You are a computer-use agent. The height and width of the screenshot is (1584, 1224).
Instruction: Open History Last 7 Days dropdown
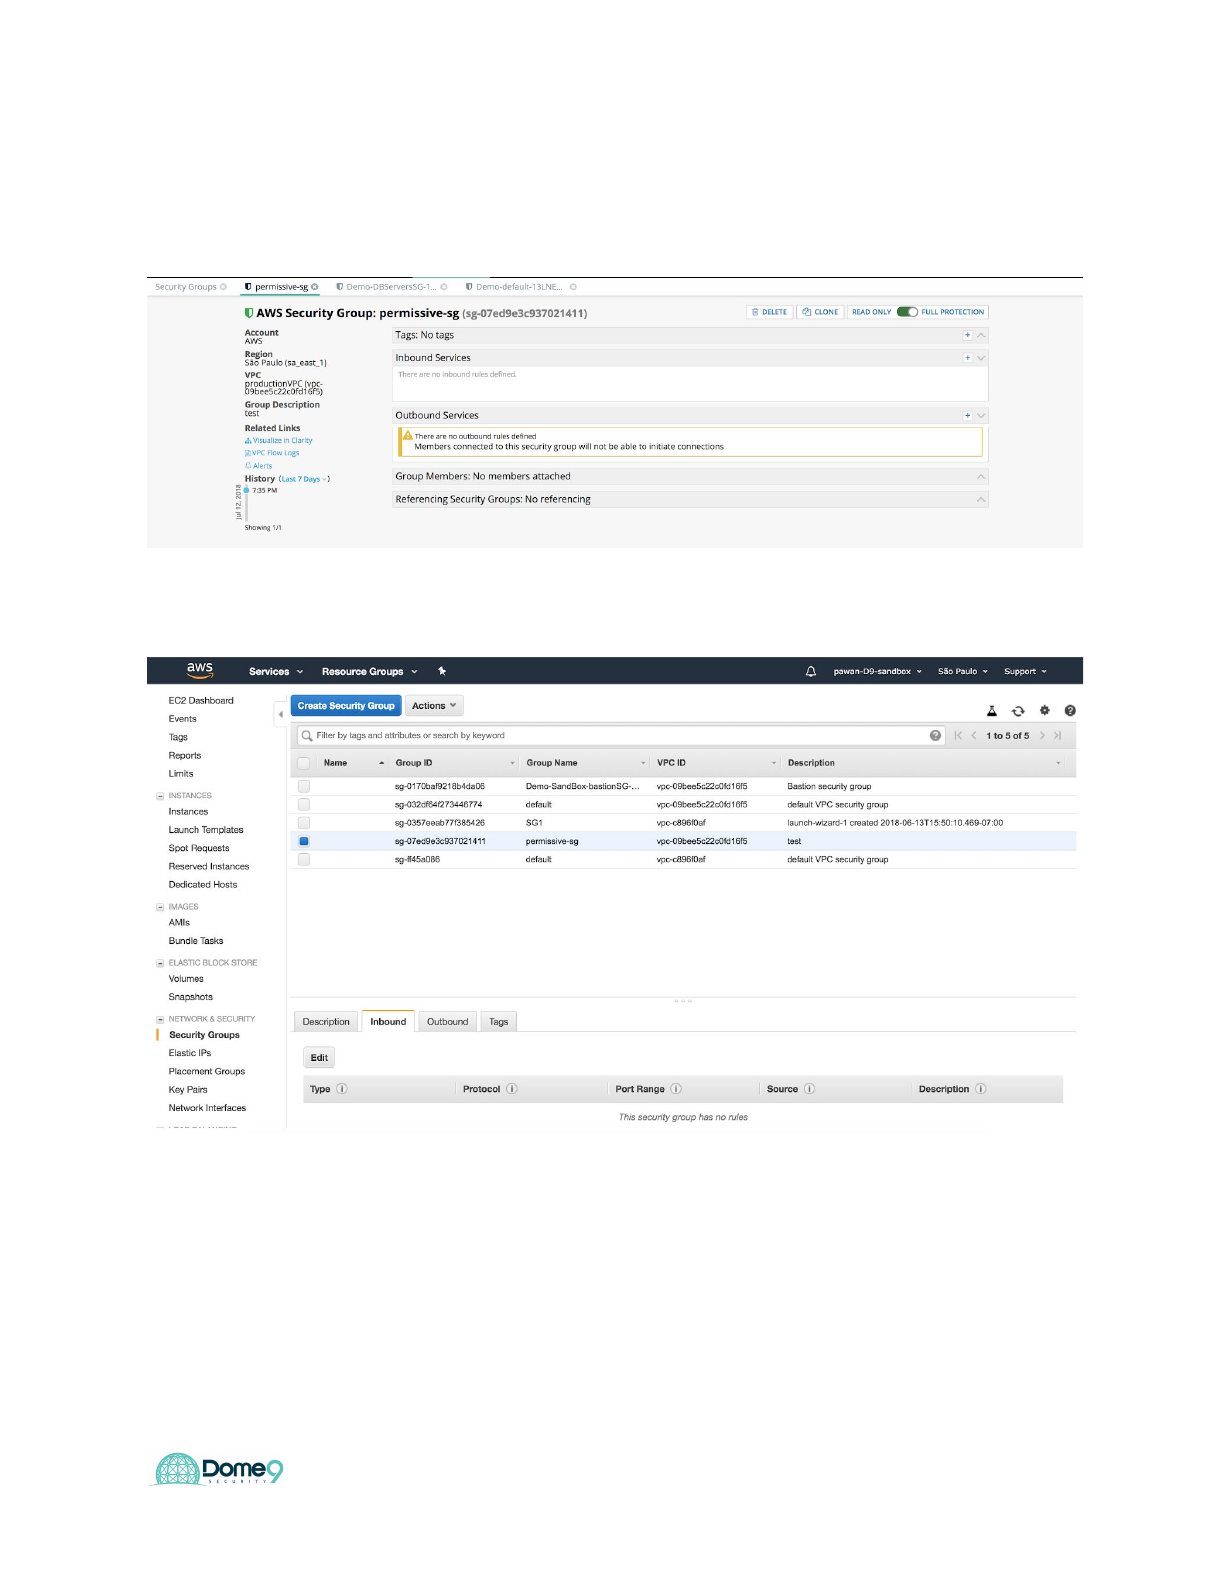pyautogui.click(x=304, y=479)
